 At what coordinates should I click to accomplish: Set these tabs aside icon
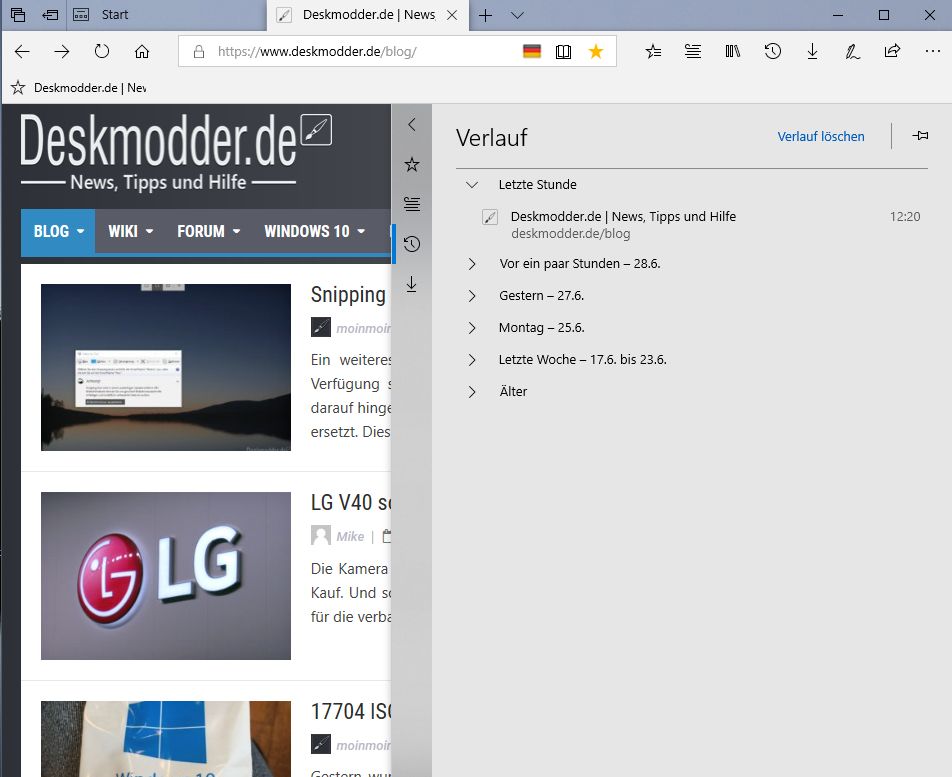point(50,15)
